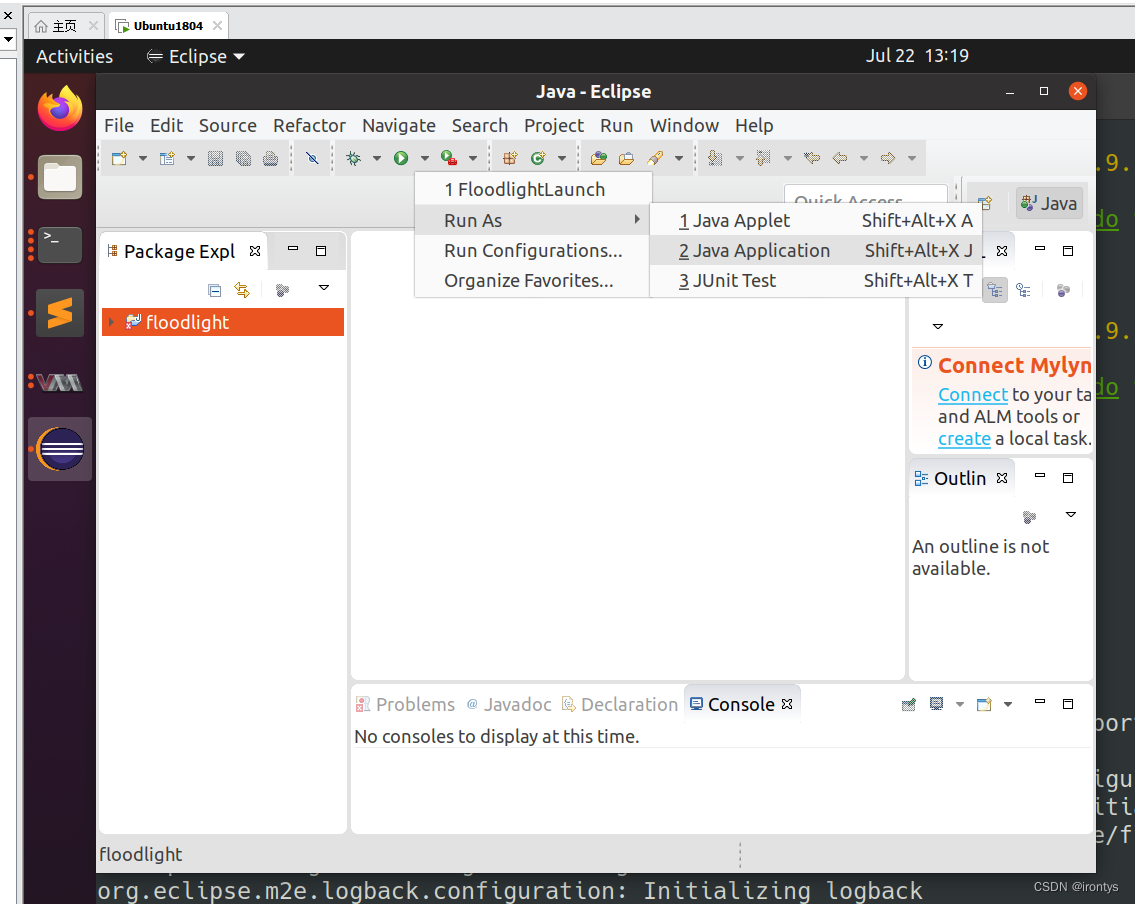The image size is (1135, 904).
Task: Open the New wizard dropdown arrow
Action: point(143,159)
